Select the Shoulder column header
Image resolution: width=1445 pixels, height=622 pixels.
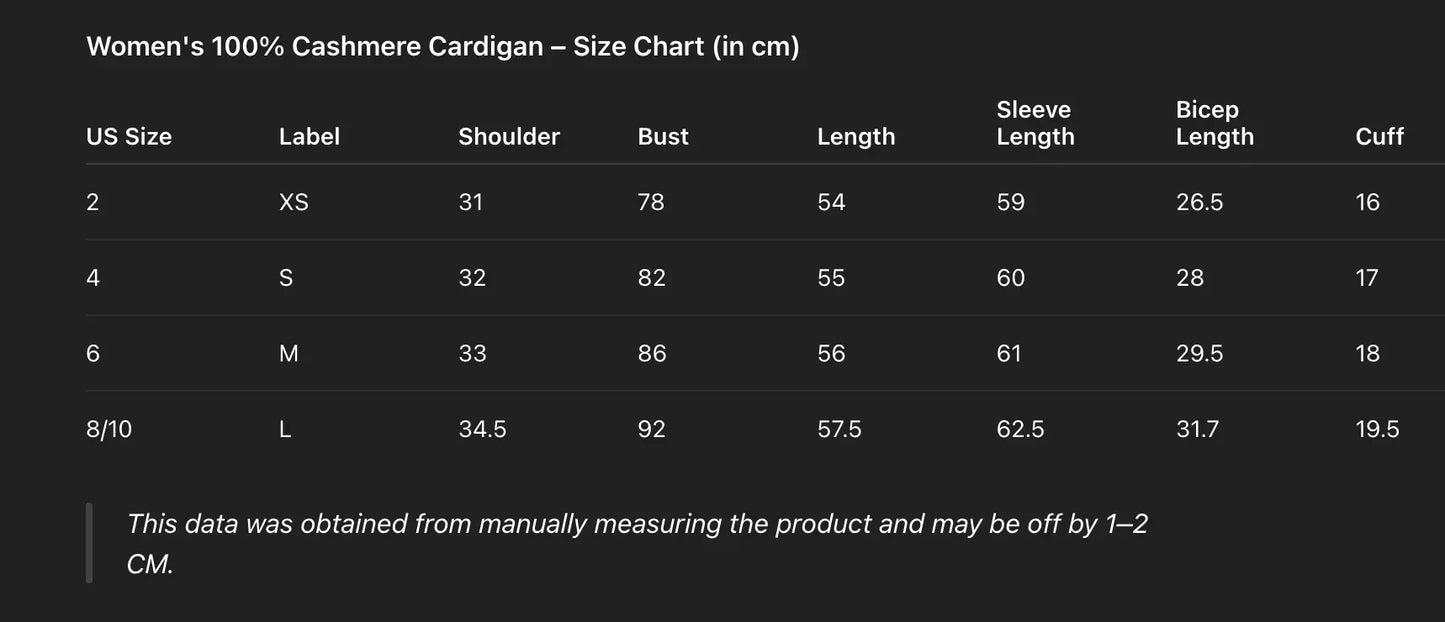coord(509,137)
